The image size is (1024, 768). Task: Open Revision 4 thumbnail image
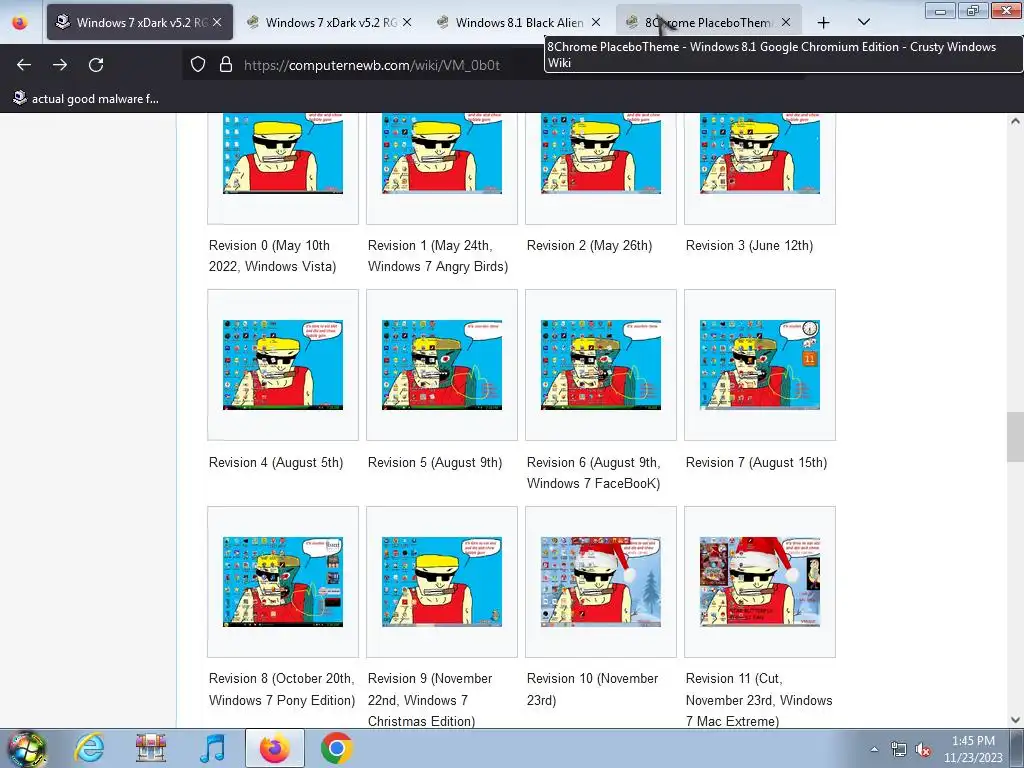point(283,365)
